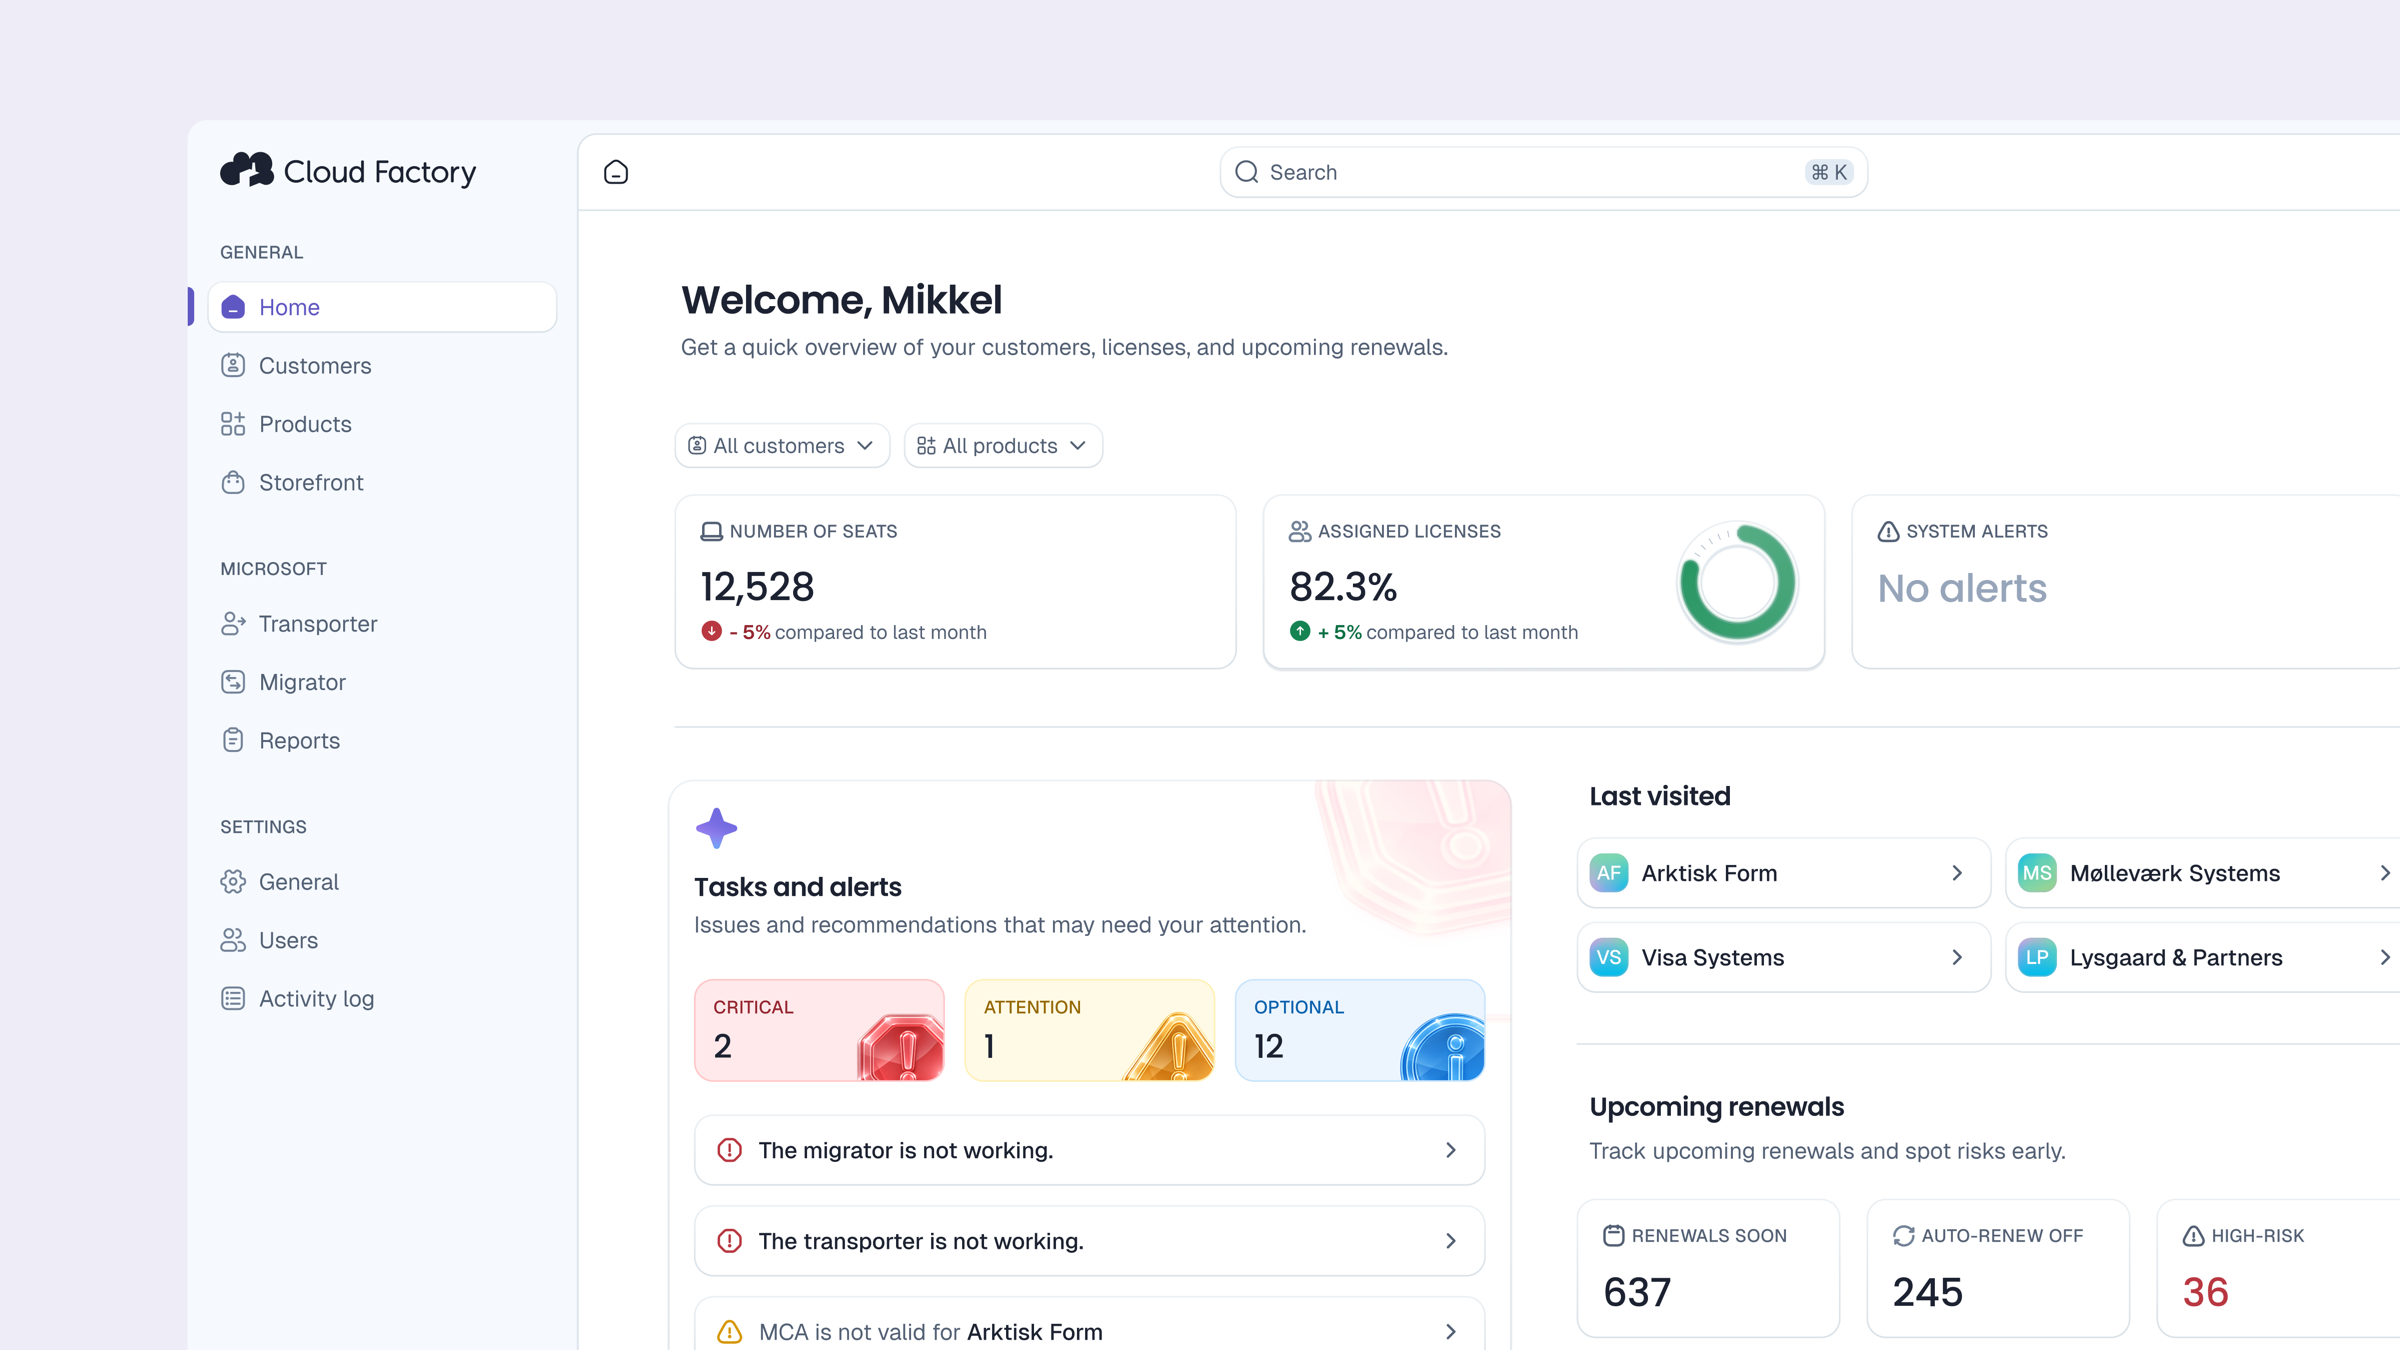Click the Products sidebar icon
The height and width of the screenshot is (1350, 2400).
[x=233, y=424]
